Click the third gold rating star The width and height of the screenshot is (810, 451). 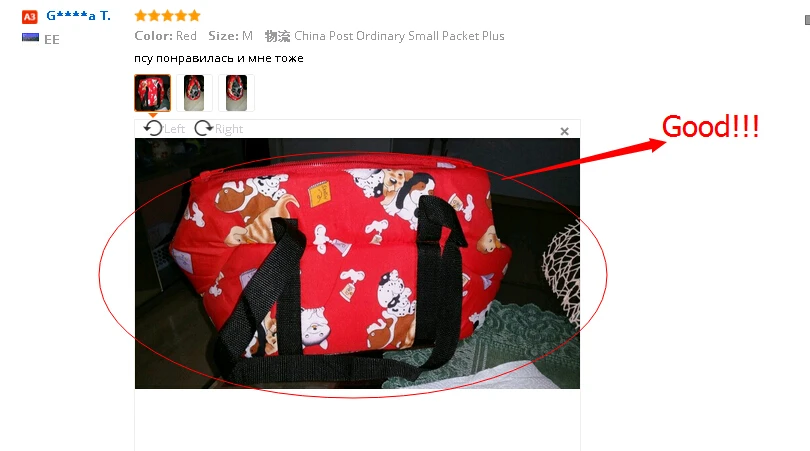click(167, 15)
